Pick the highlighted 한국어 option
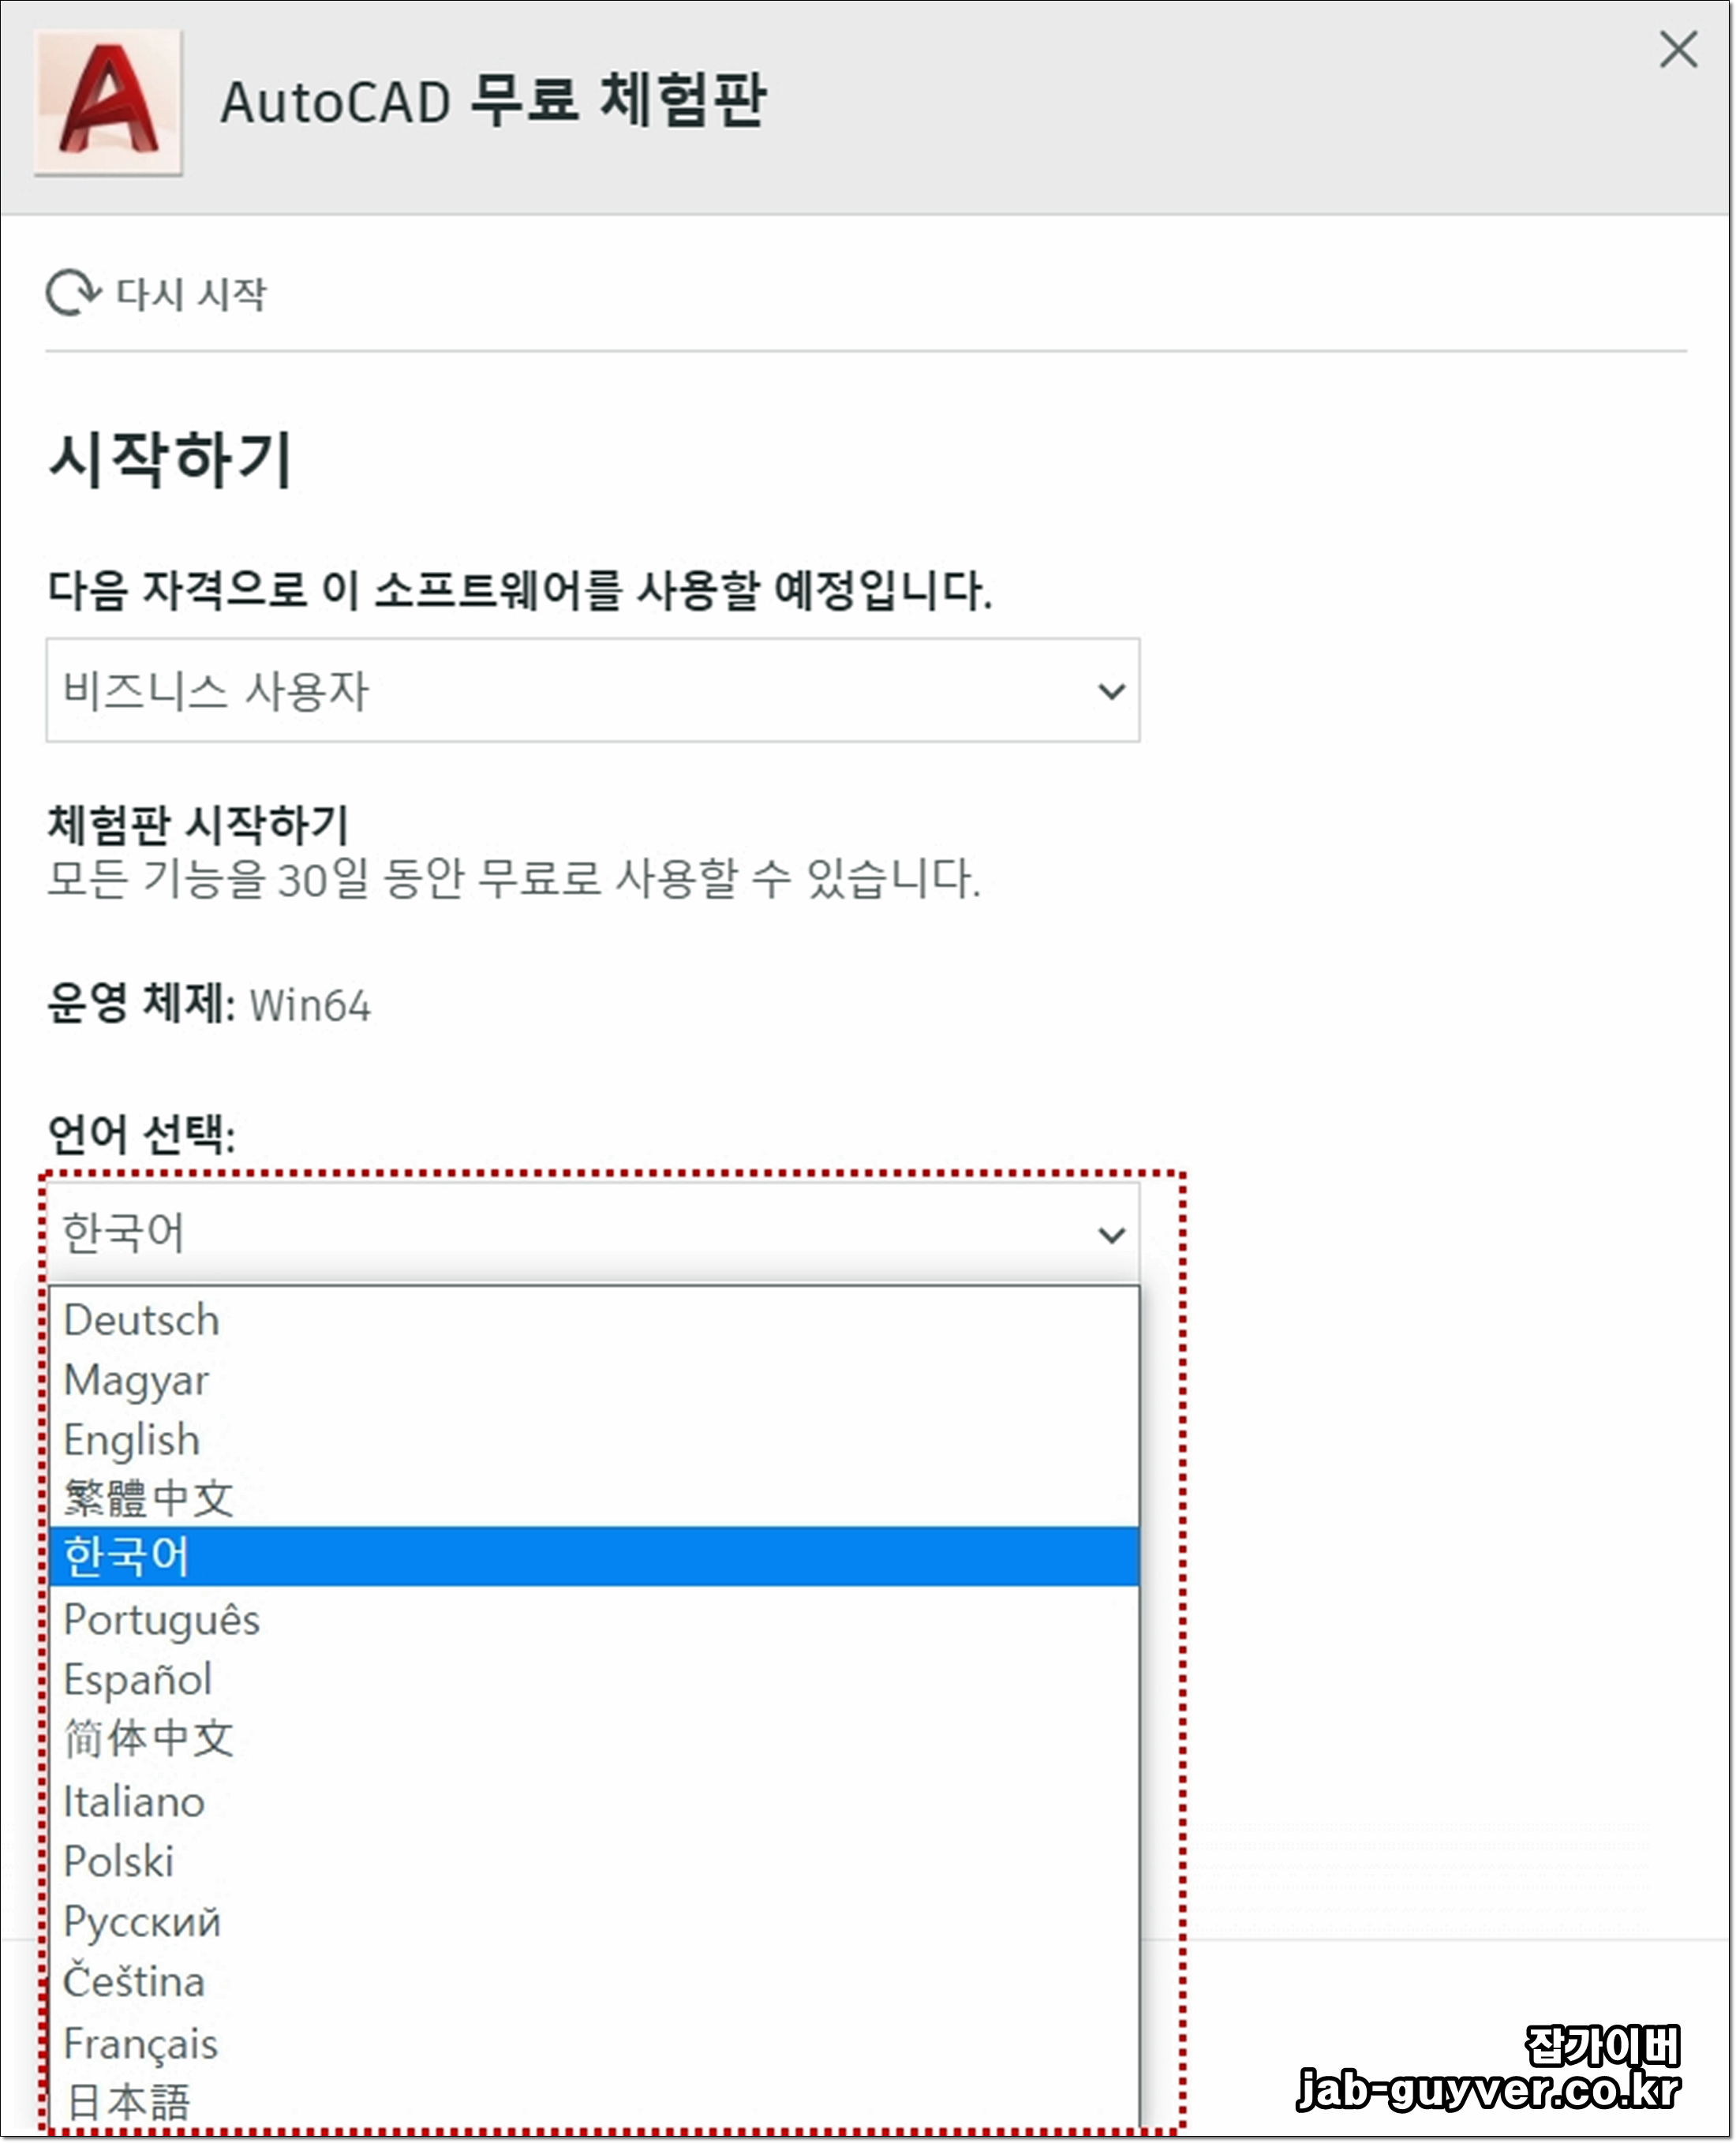1736x2143 pixels. (x=126, y=1556)
